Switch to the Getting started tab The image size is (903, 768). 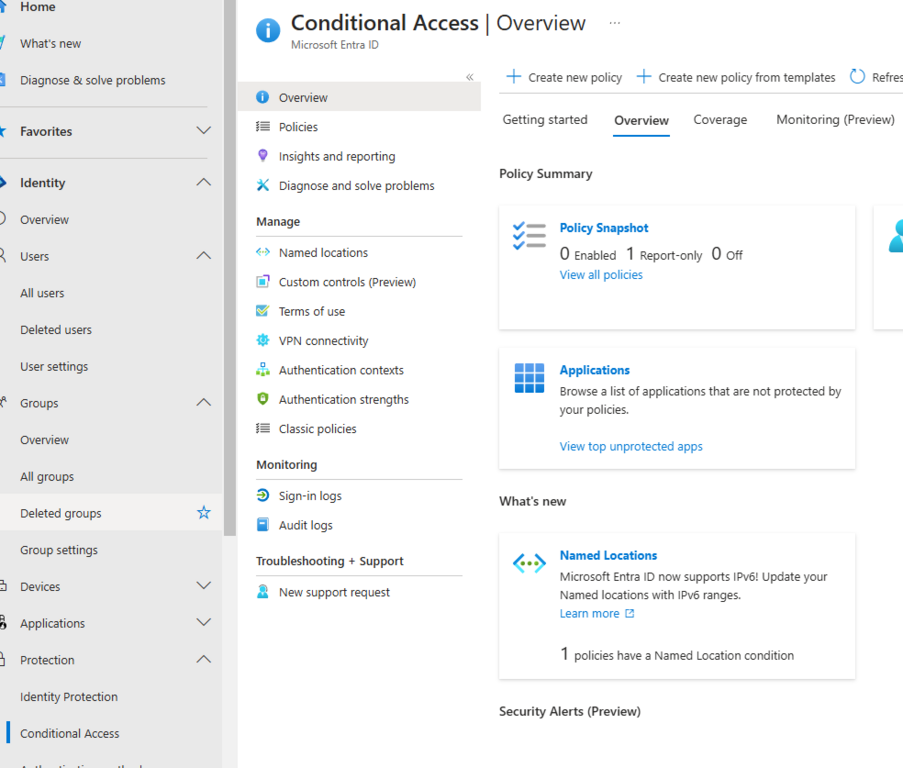pos(545,120)
